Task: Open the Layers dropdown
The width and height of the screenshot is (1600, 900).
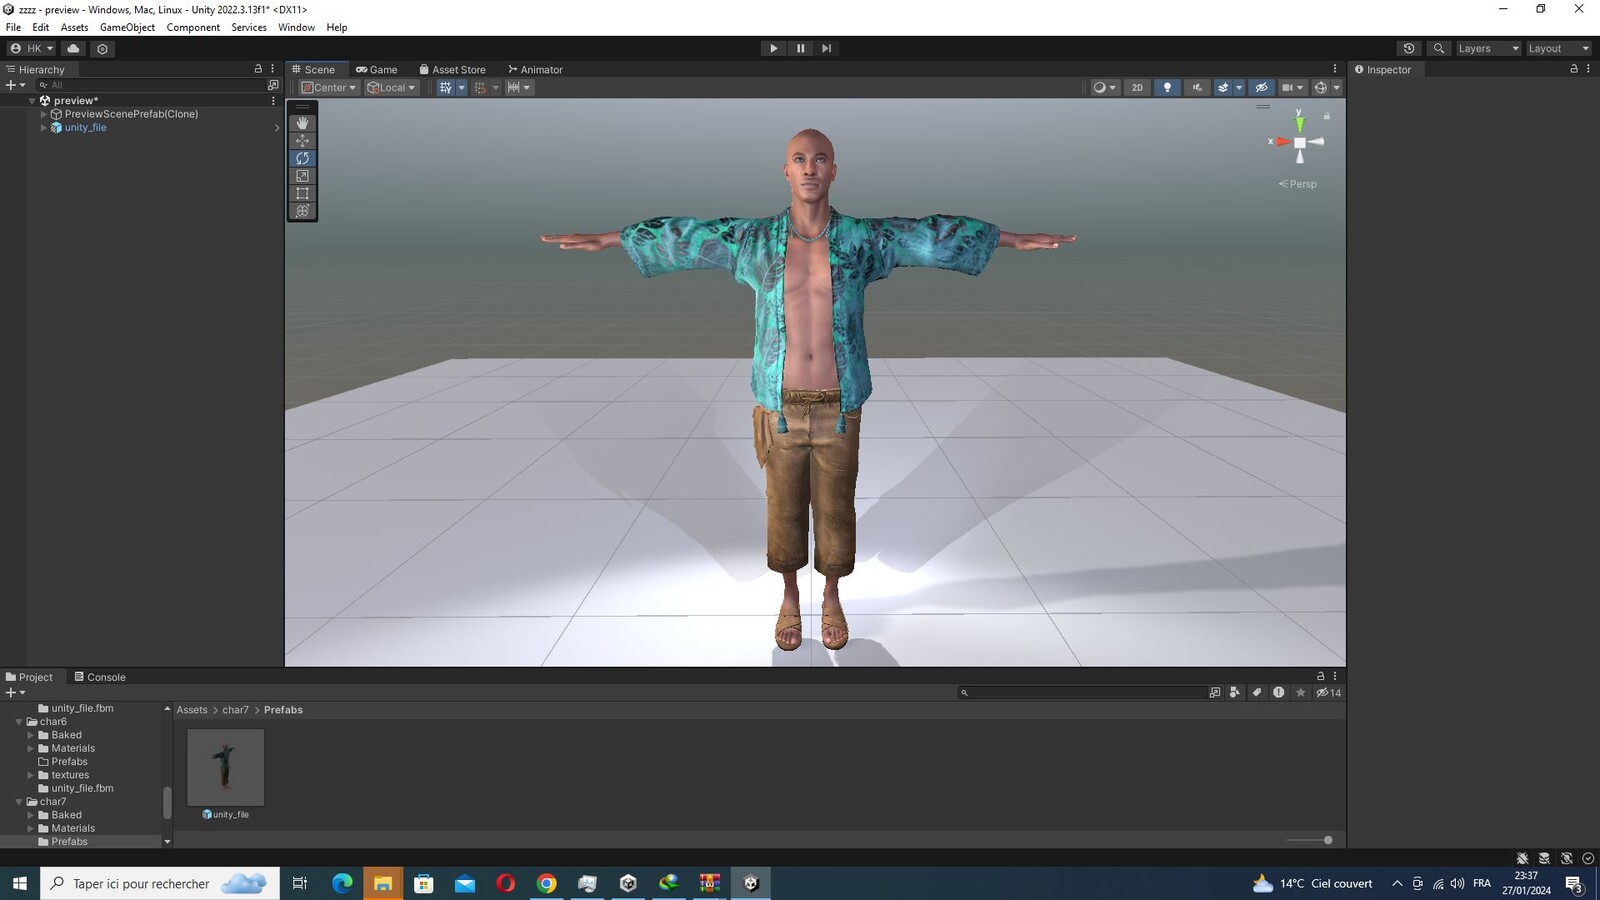Action: pyautogui.click(x=1488, y=48)
